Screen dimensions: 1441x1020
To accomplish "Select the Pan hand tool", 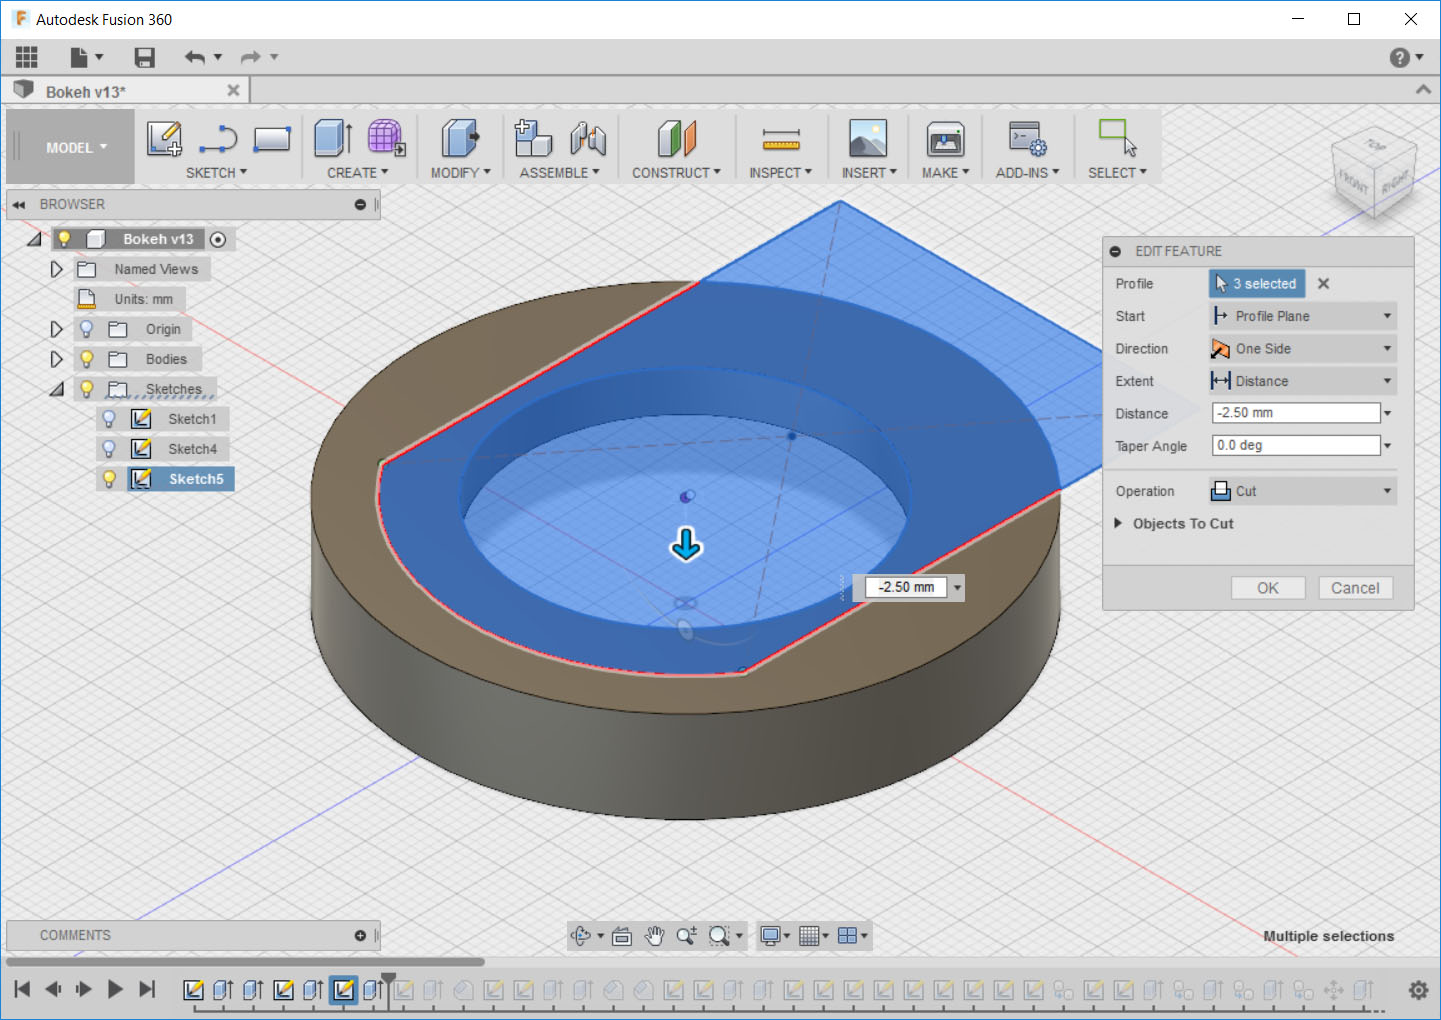I will [654, 936].
